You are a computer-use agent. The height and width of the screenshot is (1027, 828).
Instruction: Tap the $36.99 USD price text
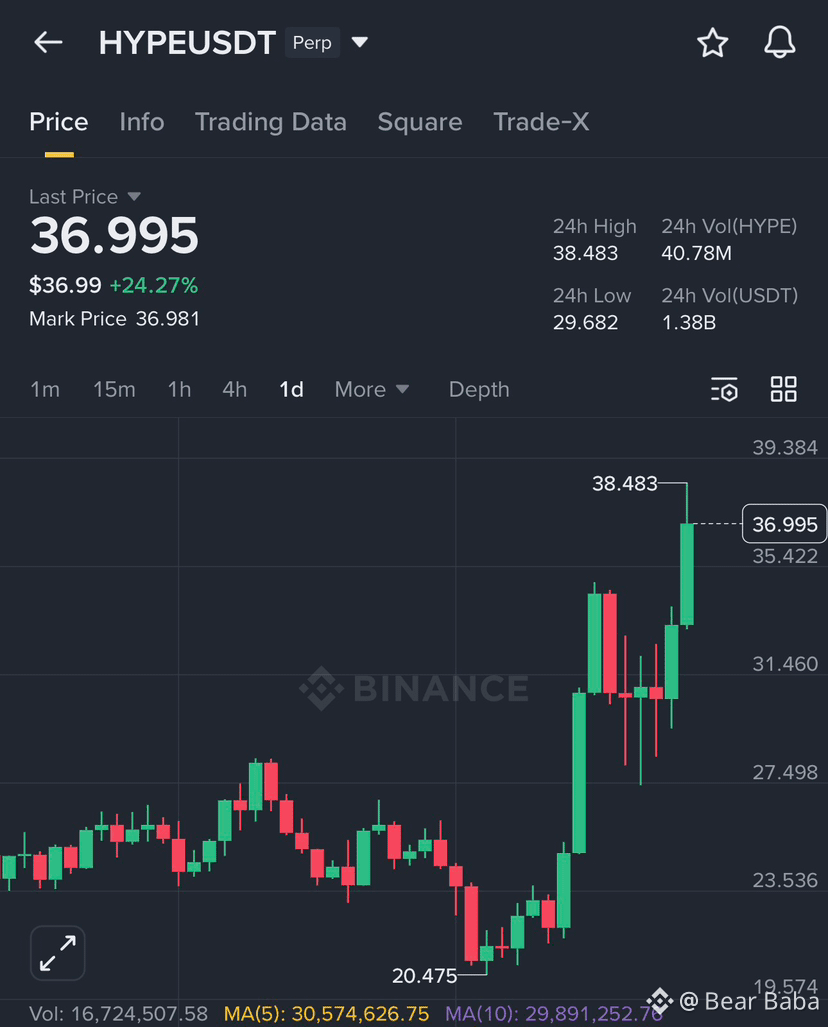click(65, 286)
